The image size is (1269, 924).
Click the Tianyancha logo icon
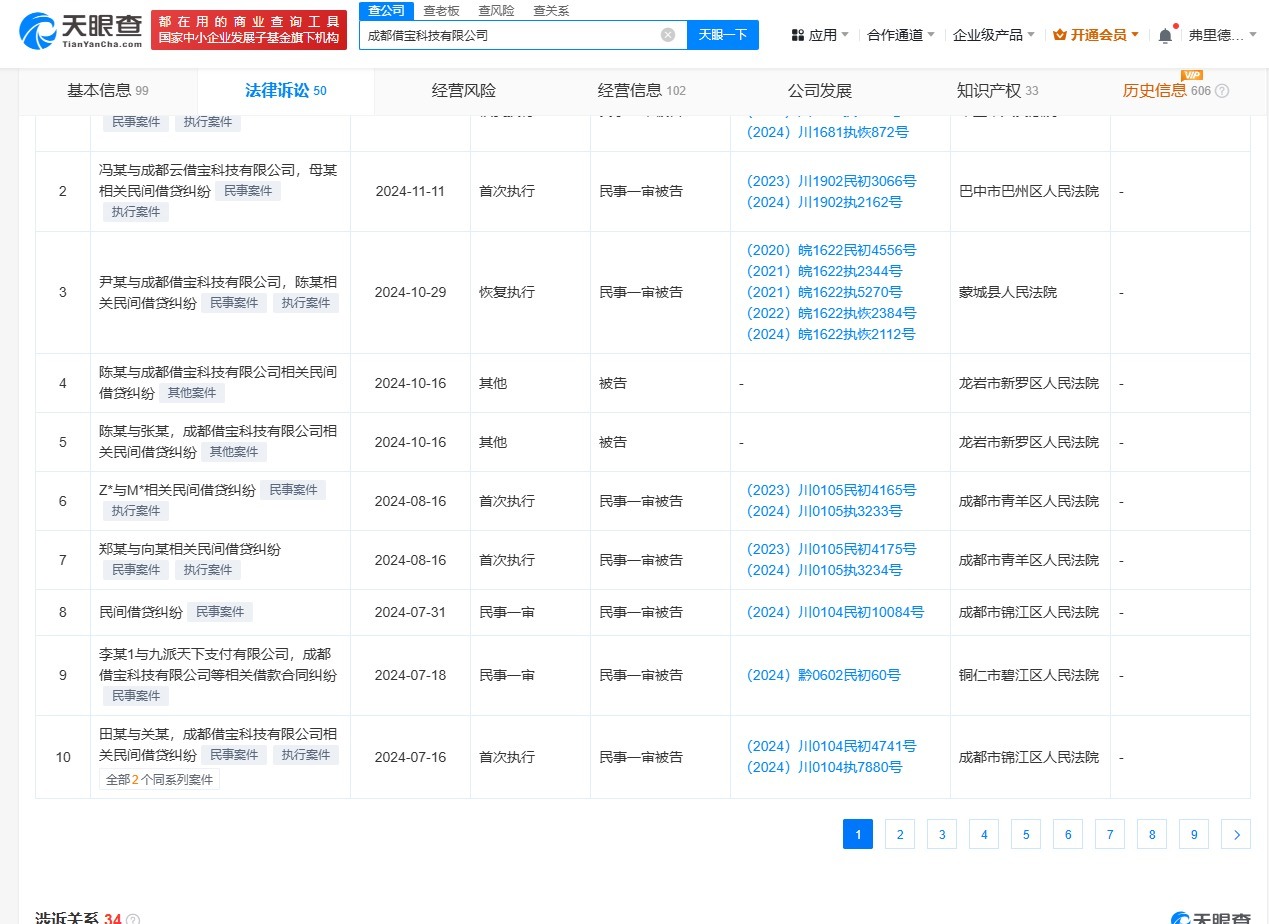(35, 31)
